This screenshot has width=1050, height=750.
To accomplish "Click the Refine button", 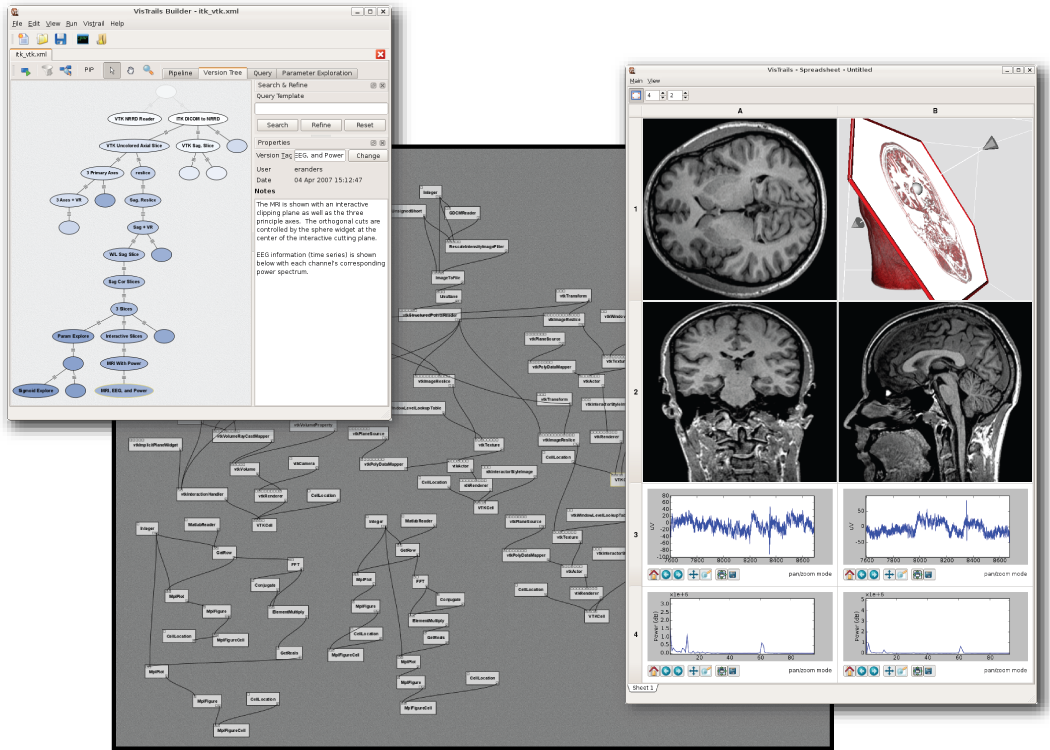I will [321, 125].
